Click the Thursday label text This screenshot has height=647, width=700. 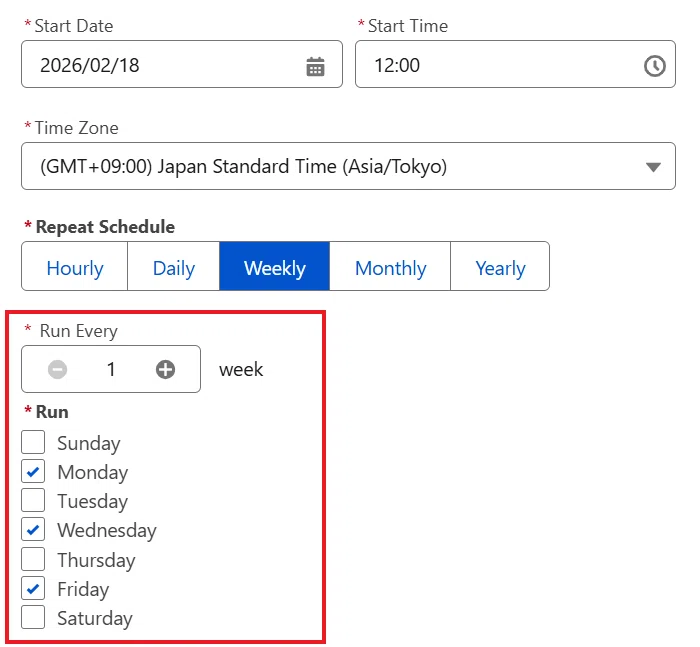[x=96, y=560]
